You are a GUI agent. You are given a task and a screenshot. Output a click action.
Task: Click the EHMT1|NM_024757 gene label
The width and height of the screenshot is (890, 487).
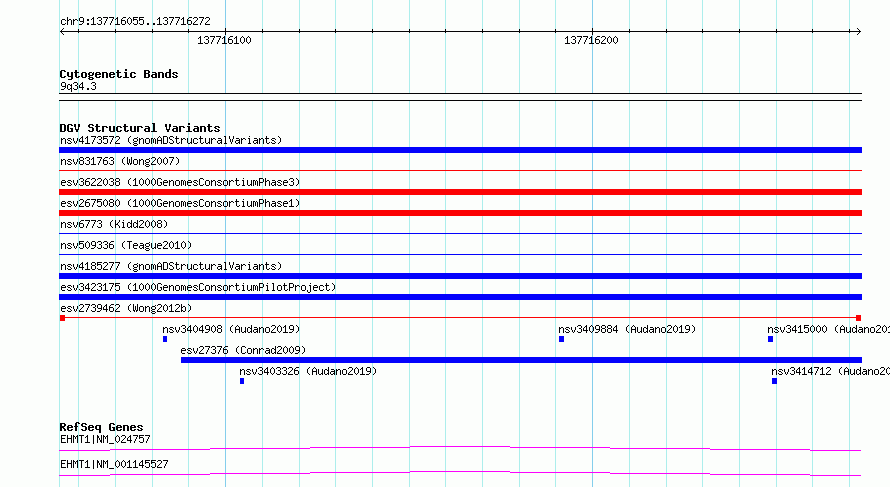105,439
